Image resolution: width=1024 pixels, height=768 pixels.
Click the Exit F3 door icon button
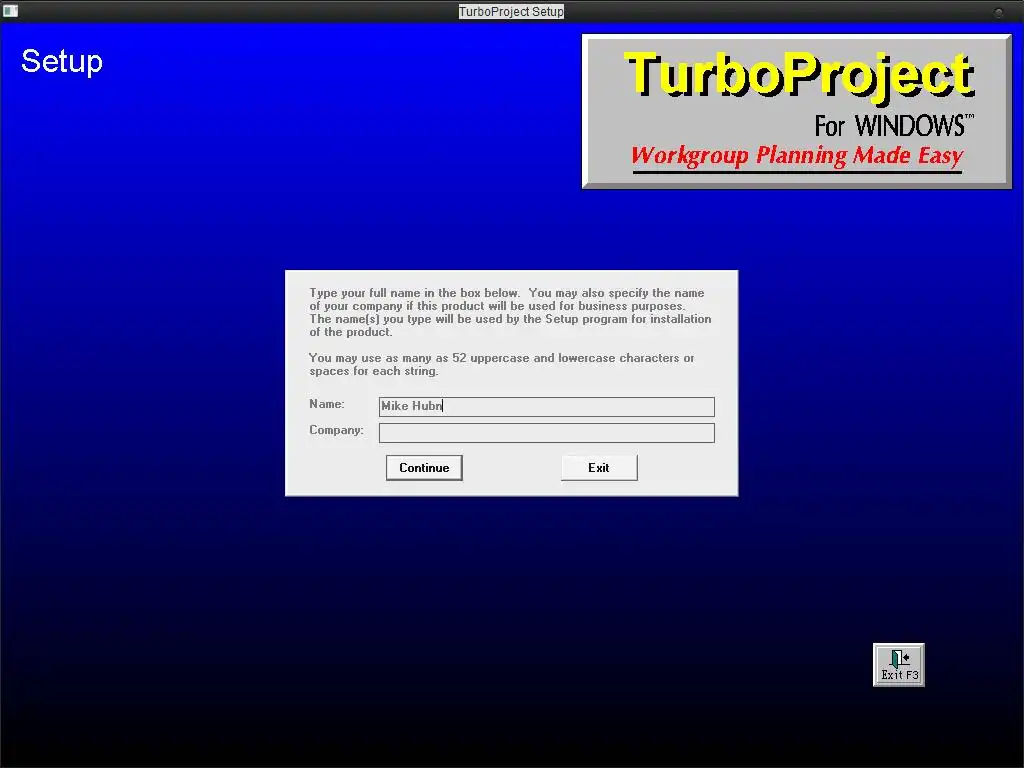tap(899, 664)
